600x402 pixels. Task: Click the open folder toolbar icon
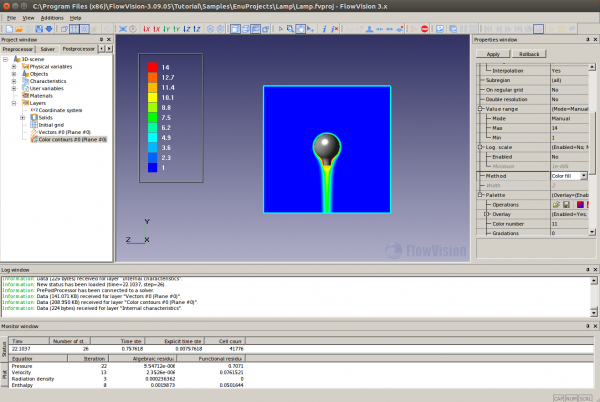(19, 29)
